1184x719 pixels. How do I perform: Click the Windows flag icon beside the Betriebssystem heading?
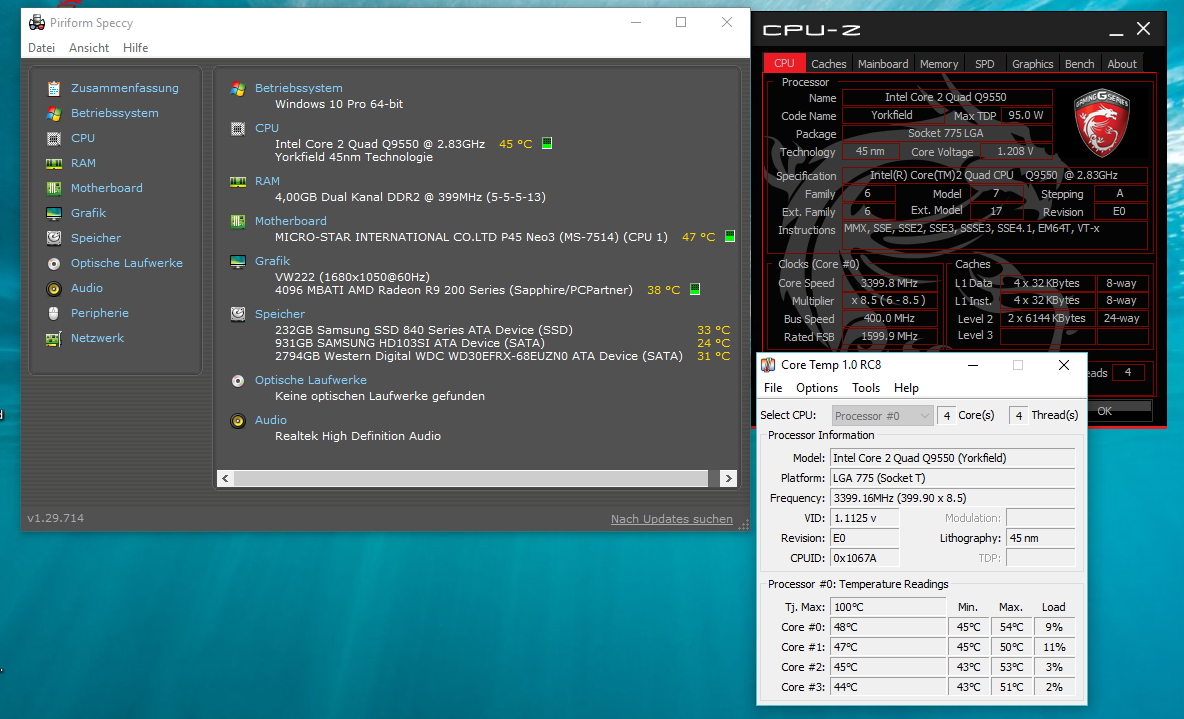pos(238,88)
